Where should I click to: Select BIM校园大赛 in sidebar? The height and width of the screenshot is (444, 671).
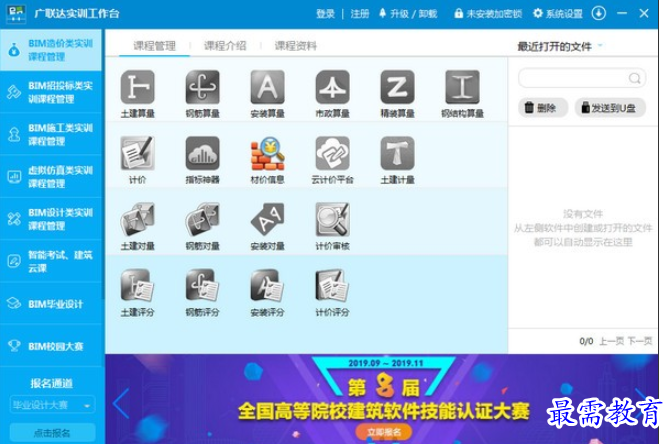51,346
